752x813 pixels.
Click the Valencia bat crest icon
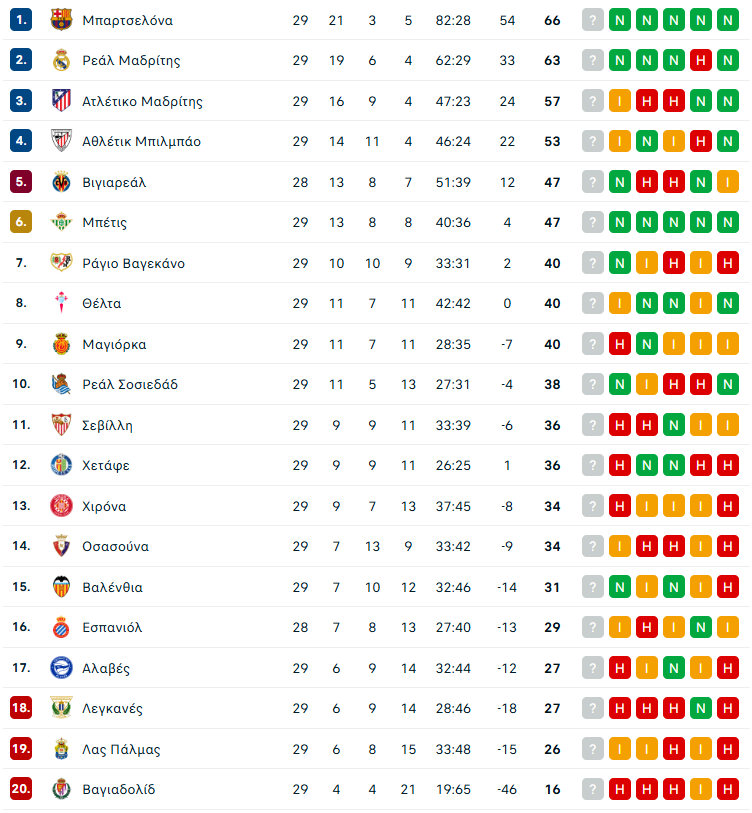61,587
